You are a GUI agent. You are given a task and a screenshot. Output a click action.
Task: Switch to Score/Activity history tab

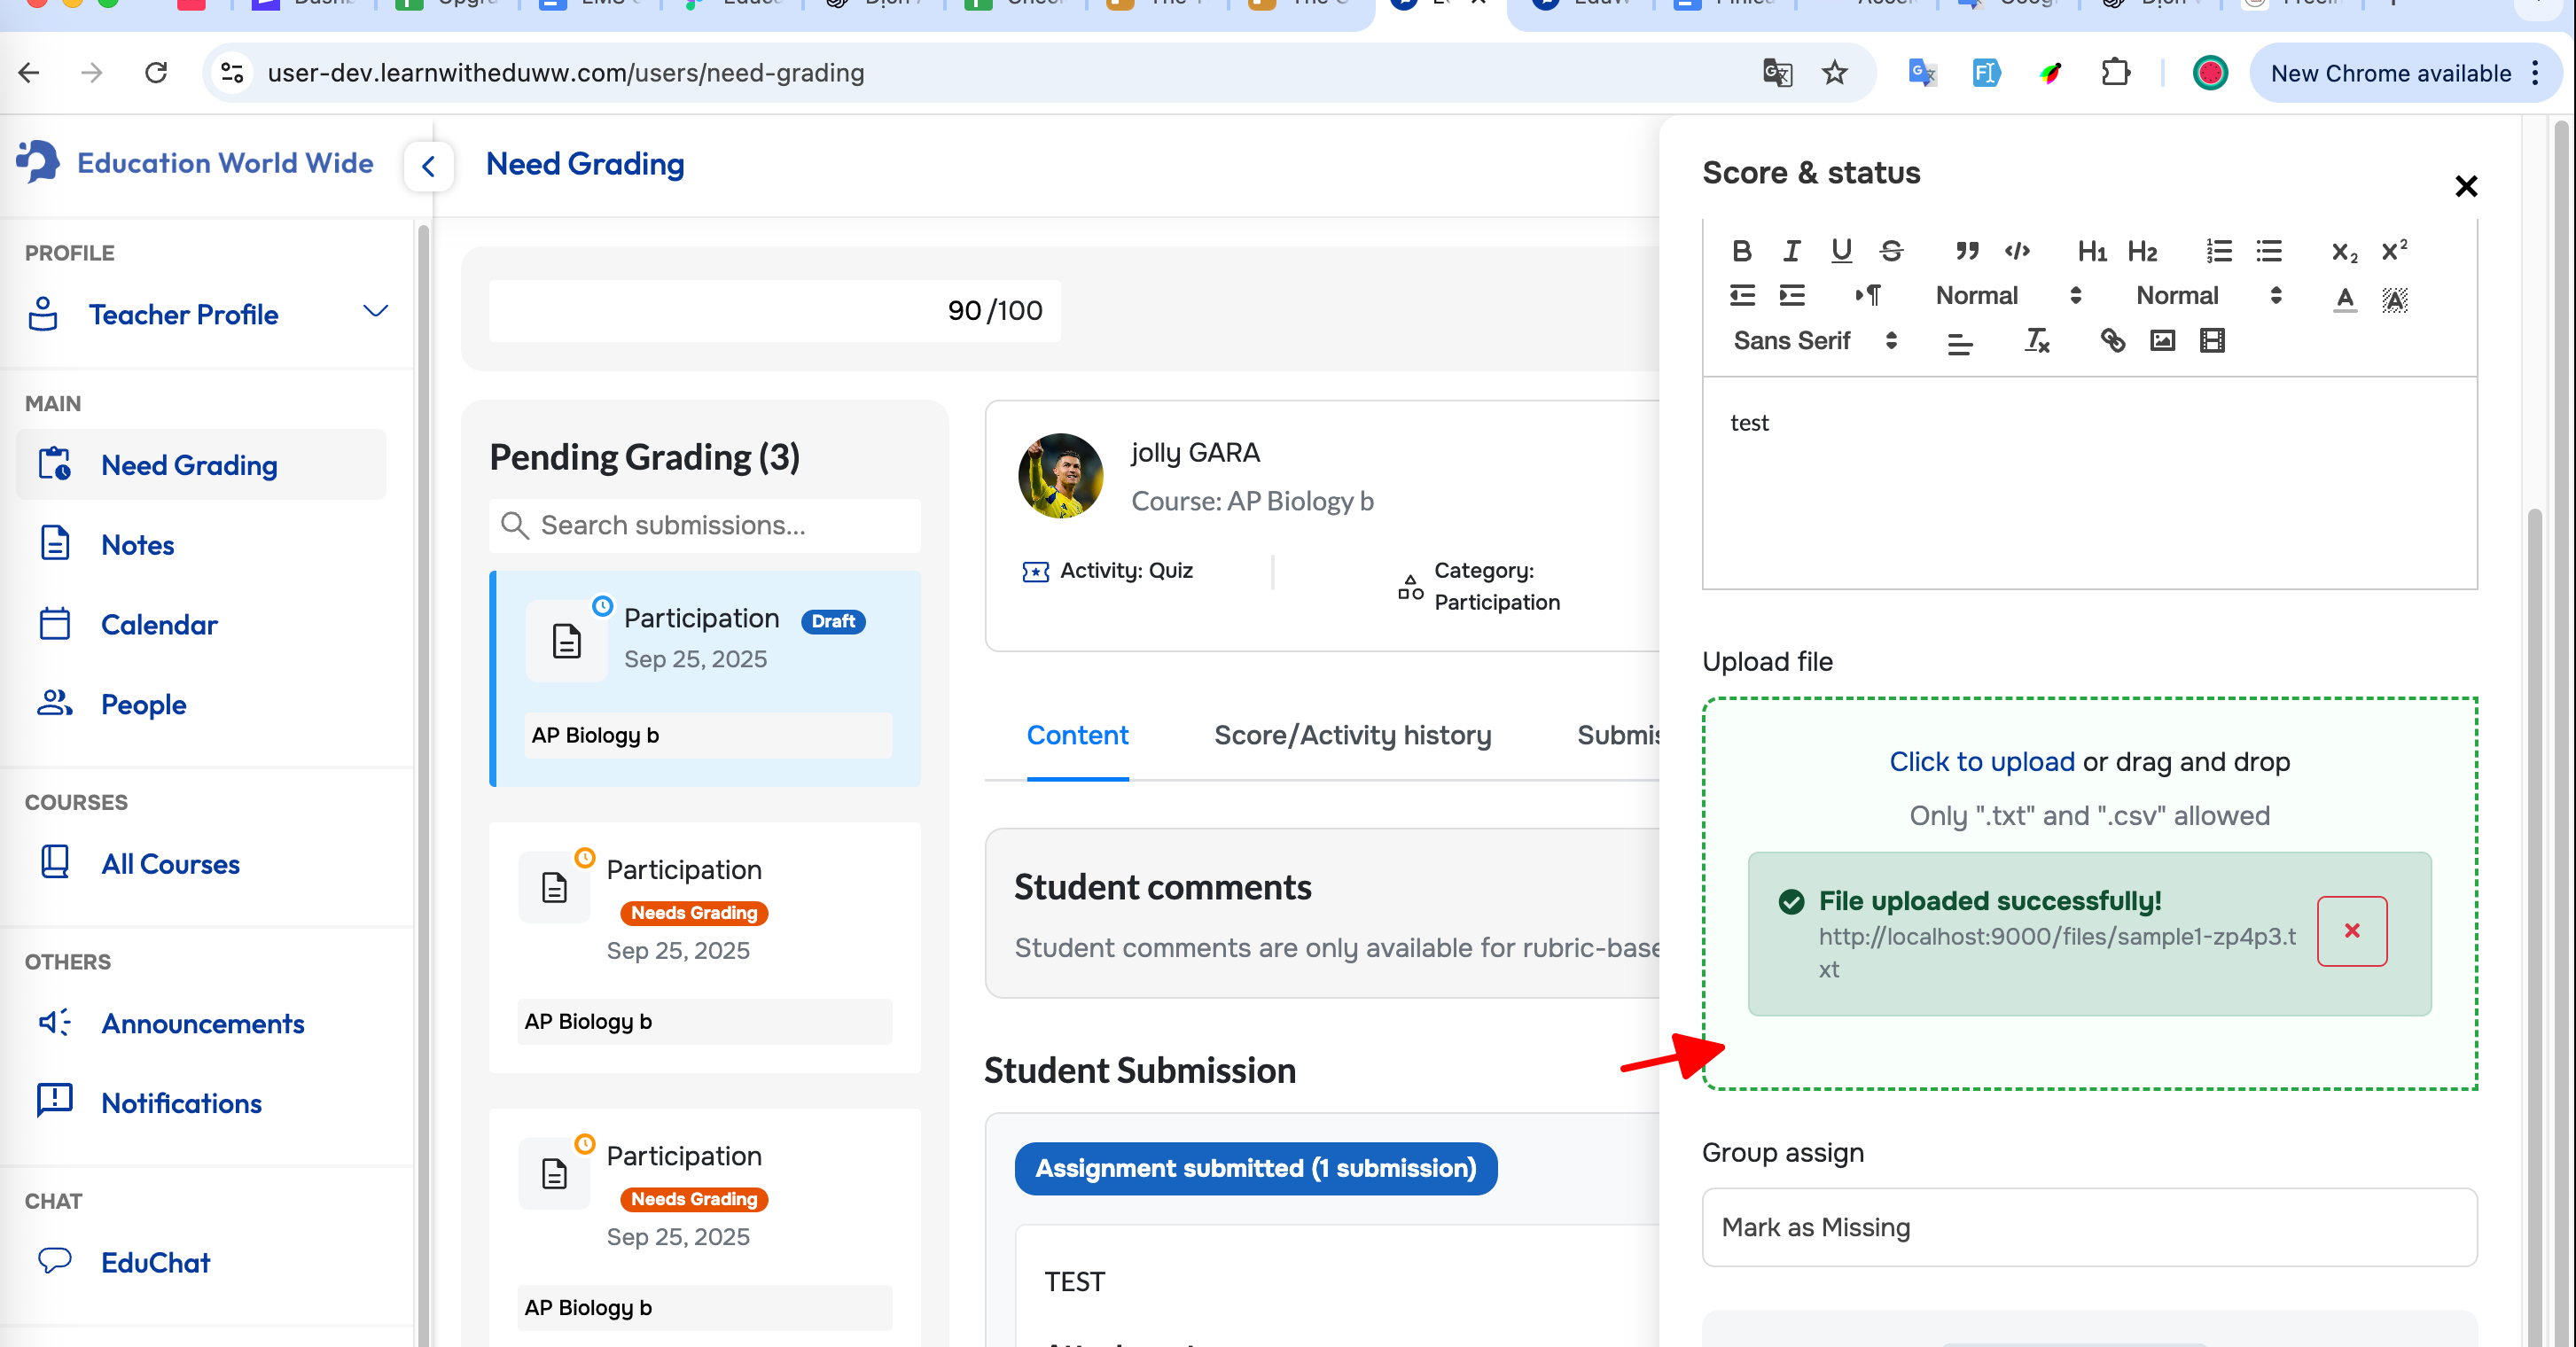coord(1352,735)
